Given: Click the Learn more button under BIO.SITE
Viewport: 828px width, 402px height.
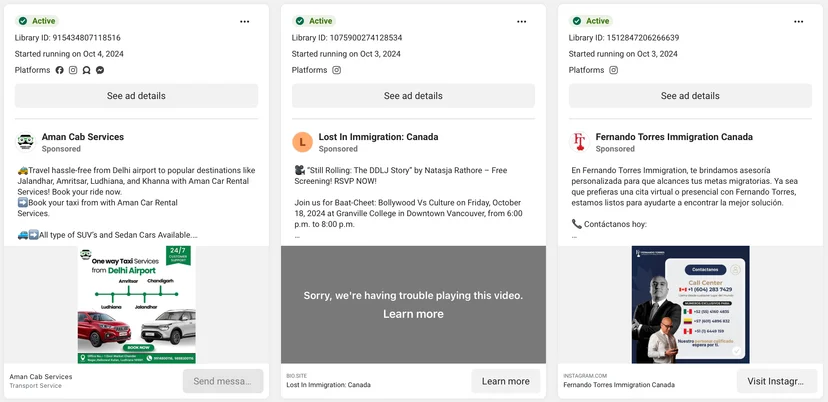Looking at the screenshot, I should point(506,381).
